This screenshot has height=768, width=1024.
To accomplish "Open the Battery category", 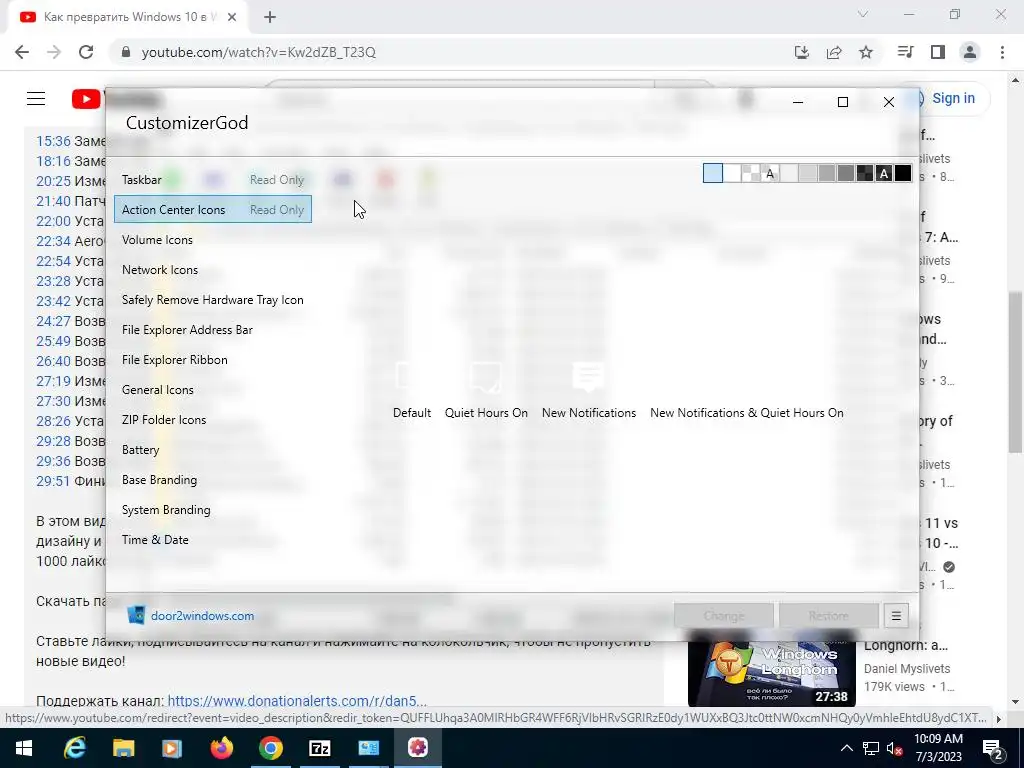I will (213, 450).
